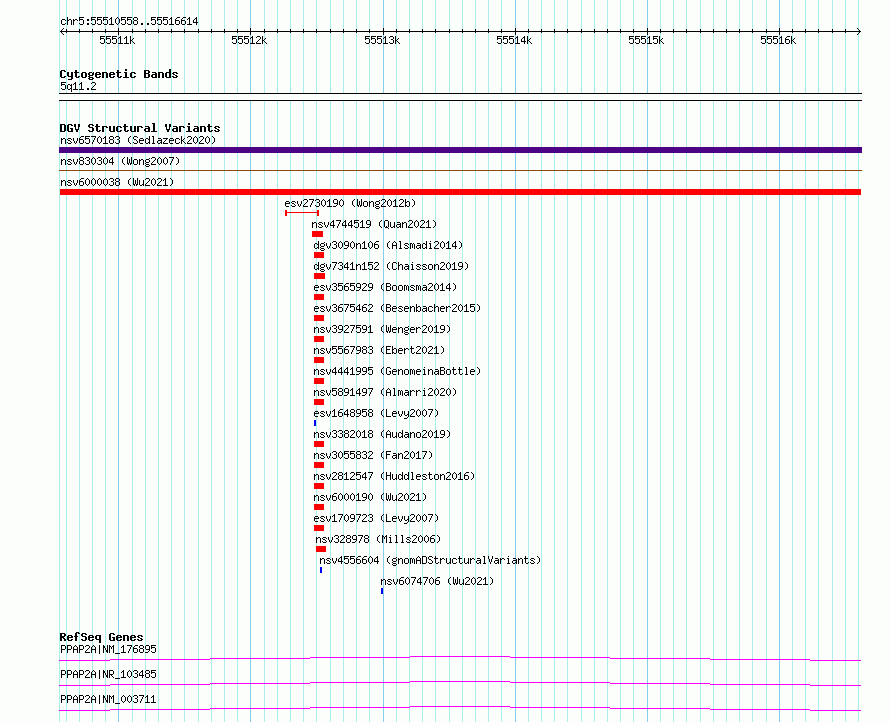The height and width of the screenshot is (722, 890).
Task: Click the 55514k ruler position label
Action: 514,40
